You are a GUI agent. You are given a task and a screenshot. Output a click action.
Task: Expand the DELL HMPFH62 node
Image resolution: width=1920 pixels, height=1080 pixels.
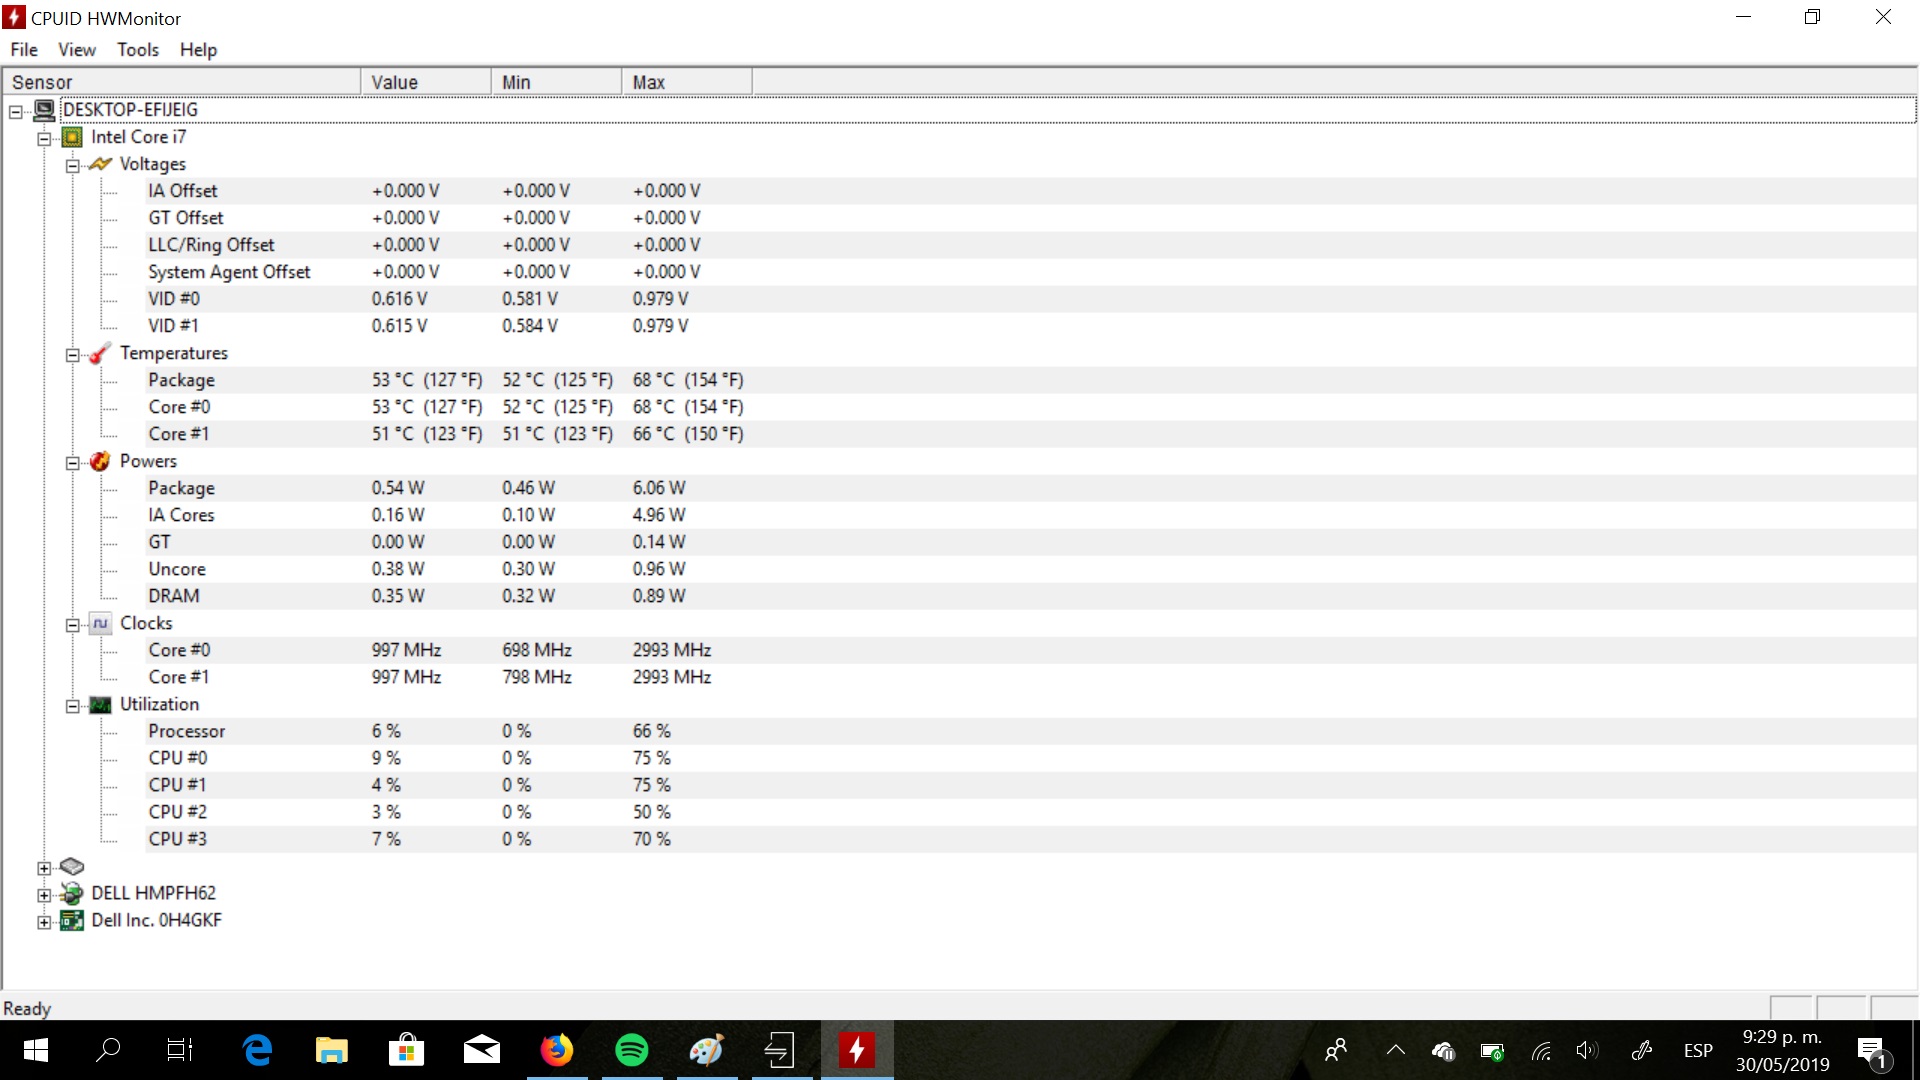(44, 895)
